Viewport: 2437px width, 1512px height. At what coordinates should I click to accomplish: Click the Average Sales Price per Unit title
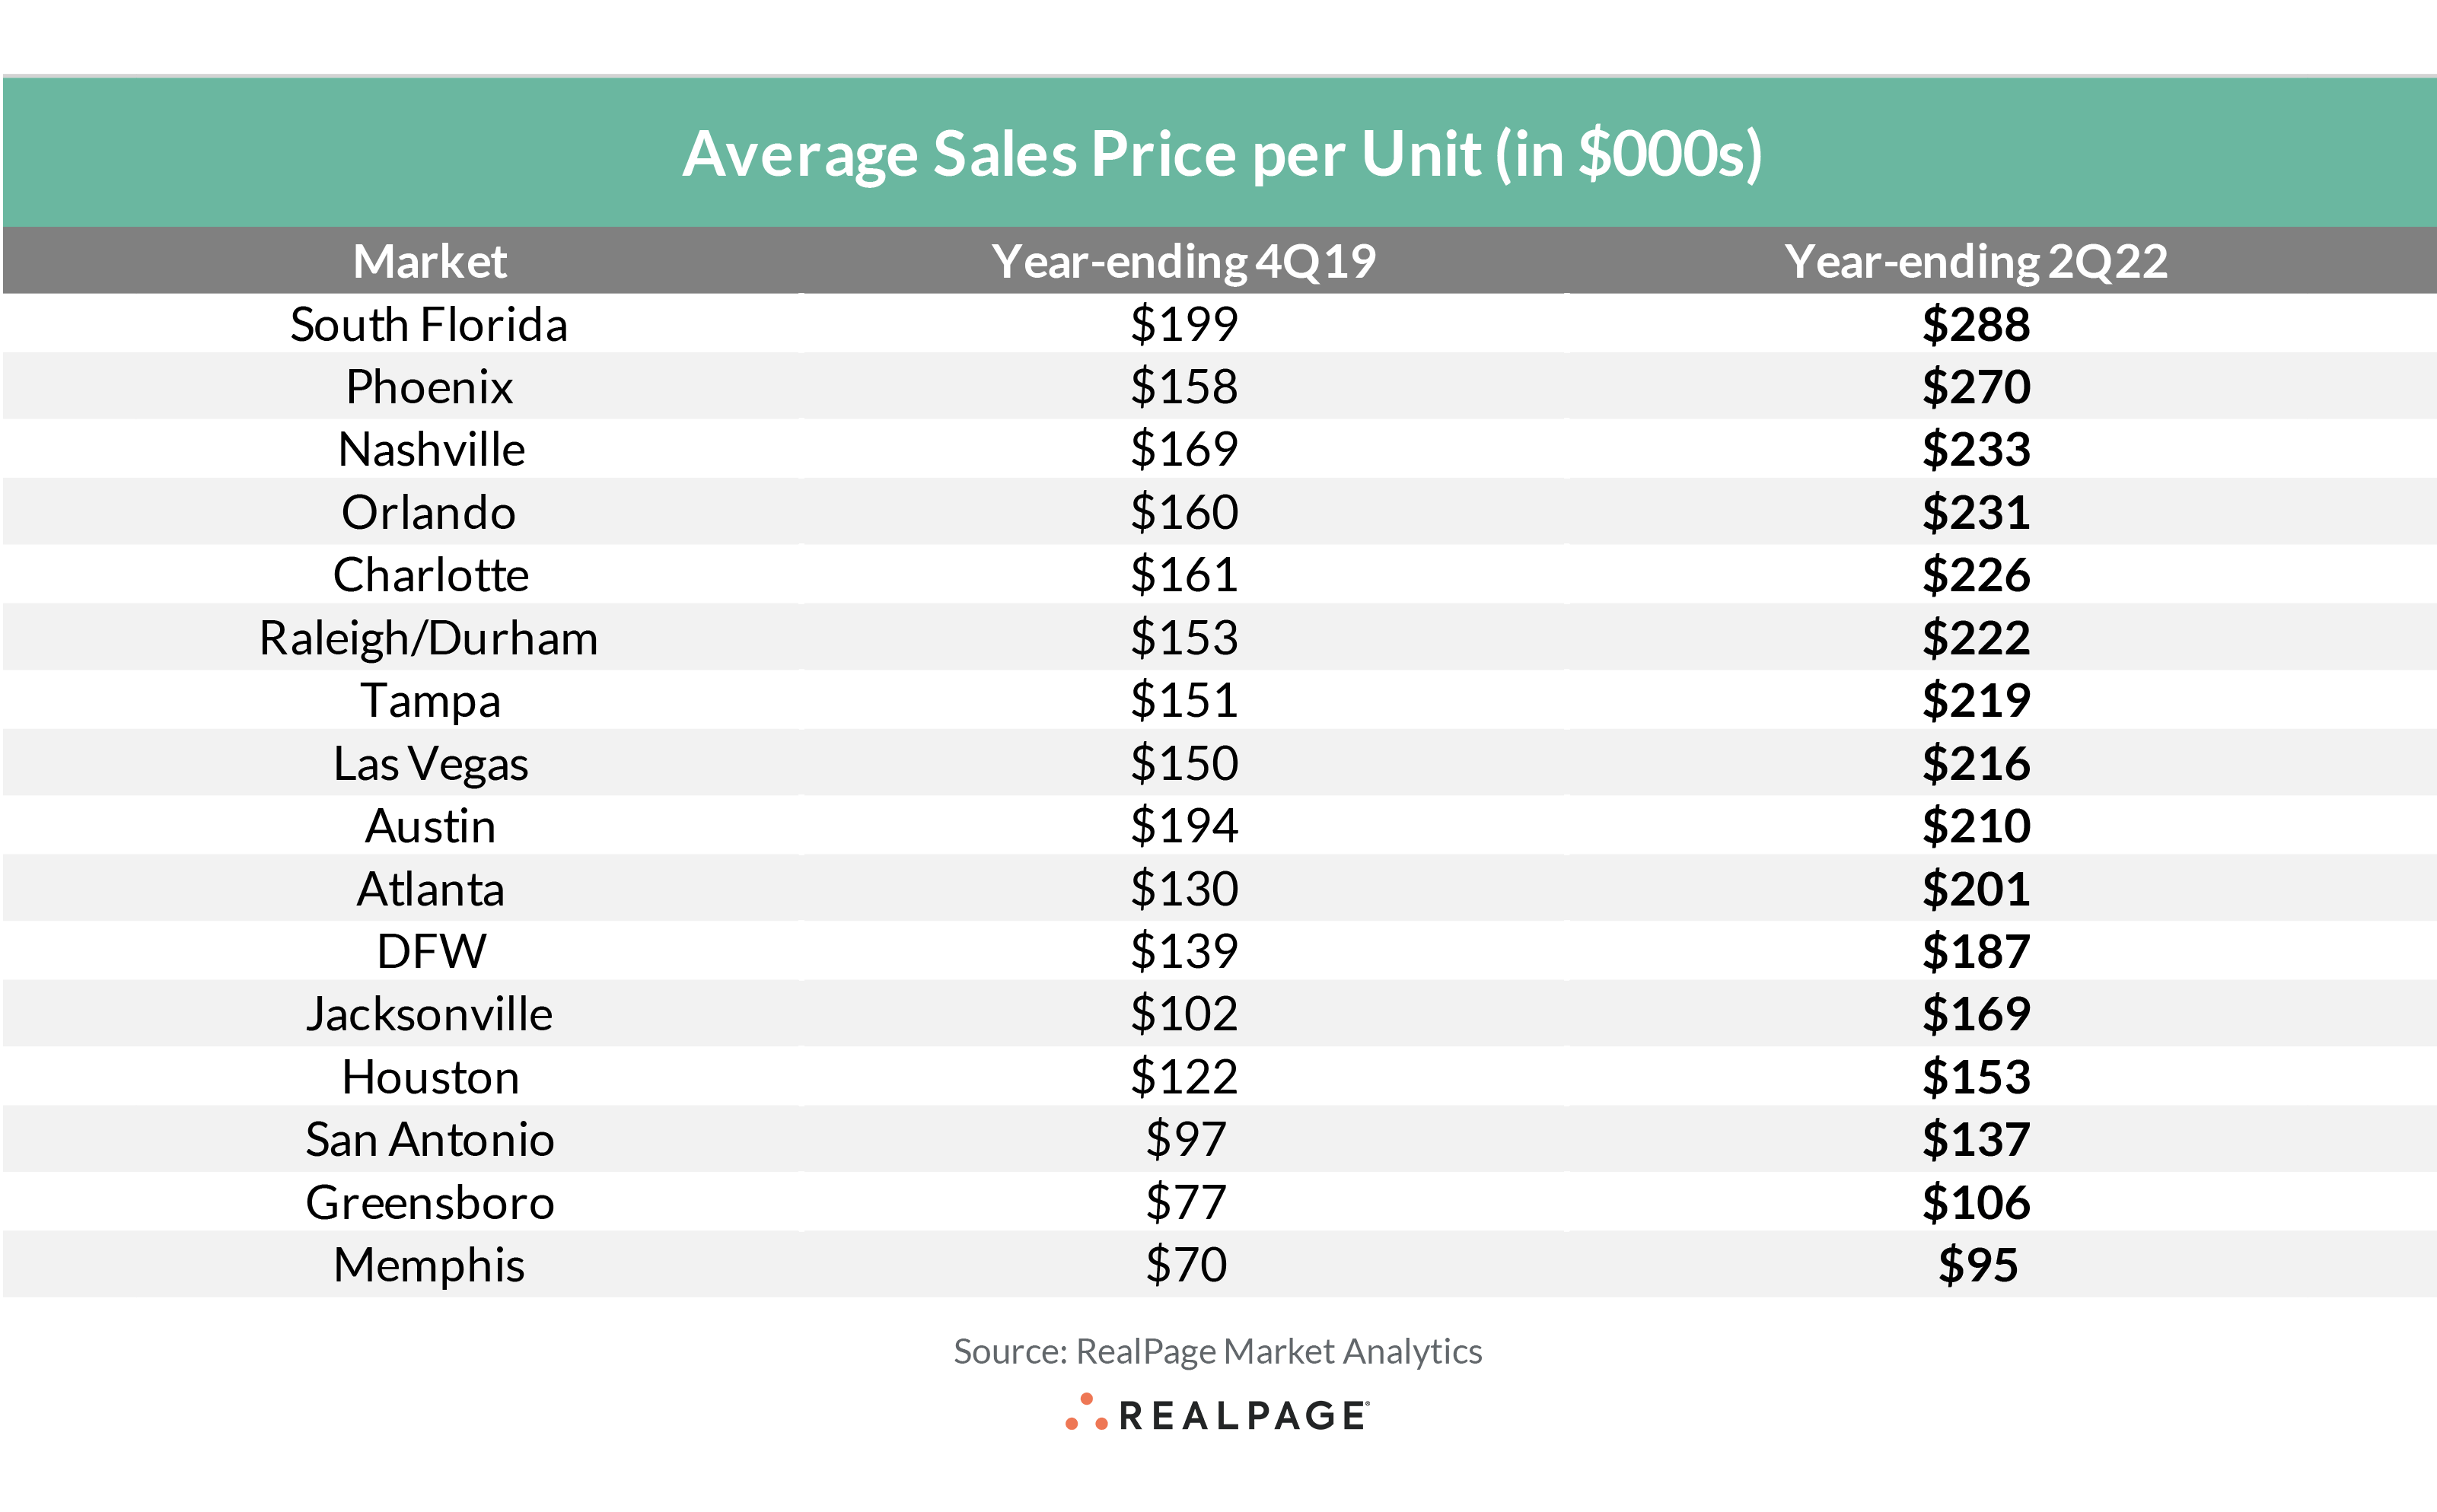(x=1221, y=154)
